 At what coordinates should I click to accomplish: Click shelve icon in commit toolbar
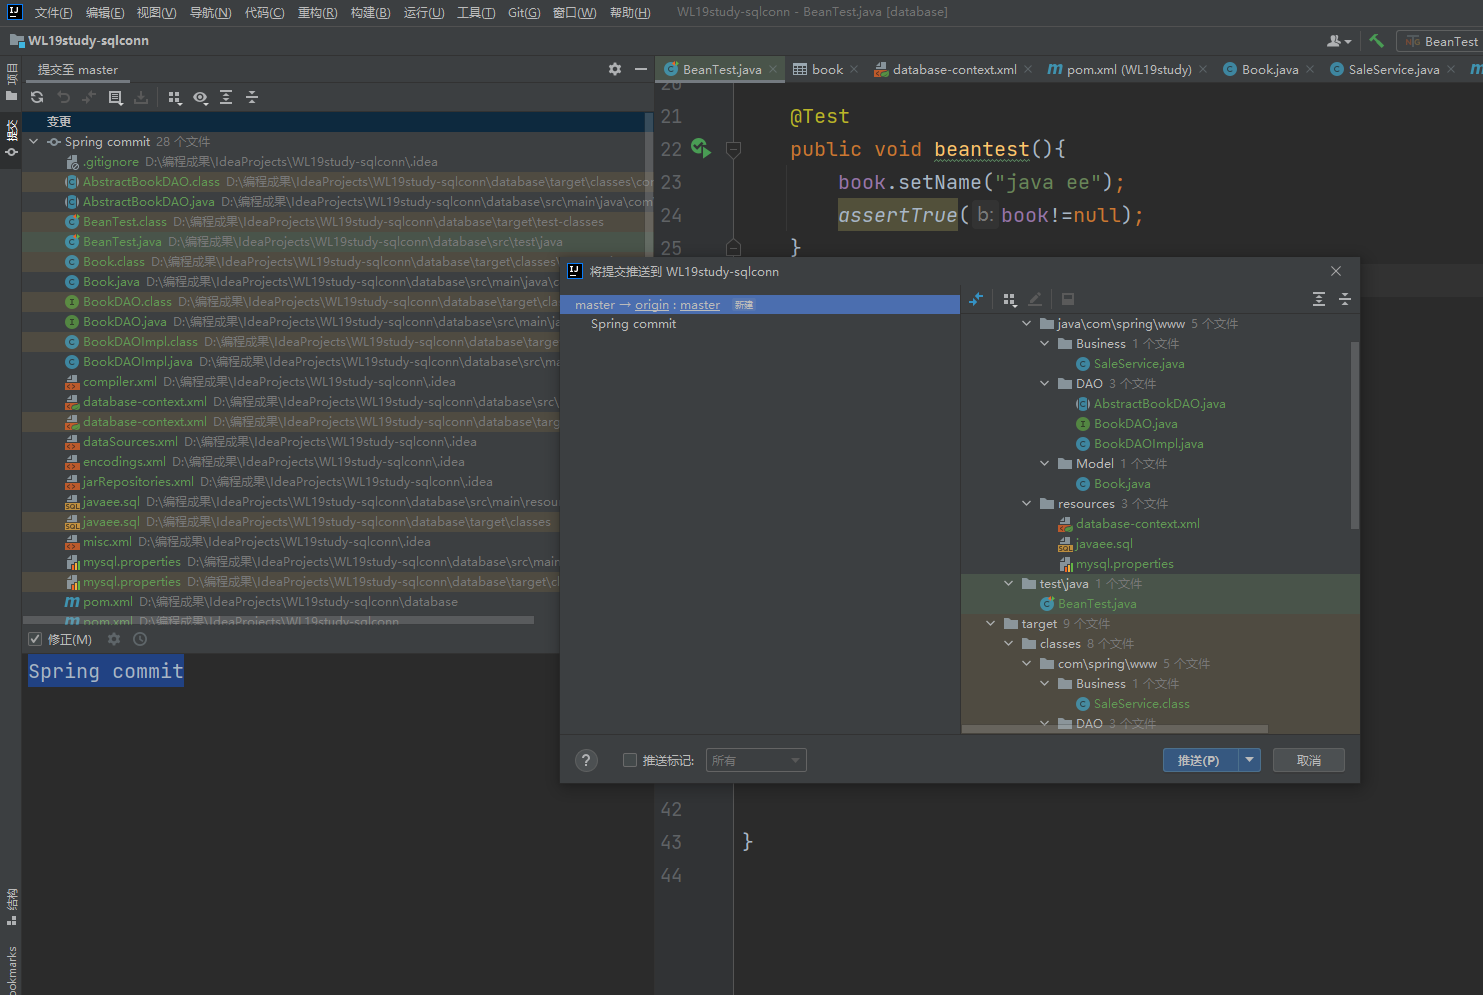(x=141, y=97)
